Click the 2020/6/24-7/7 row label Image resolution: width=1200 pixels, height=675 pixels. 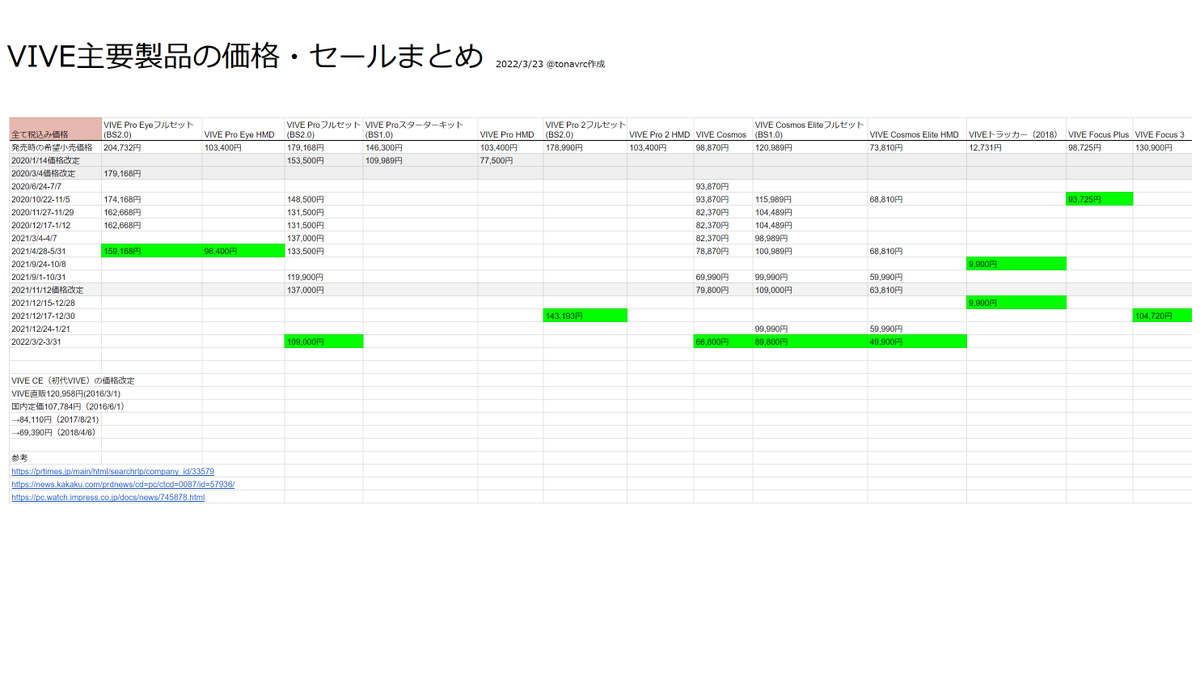click(x=56, y=186)
